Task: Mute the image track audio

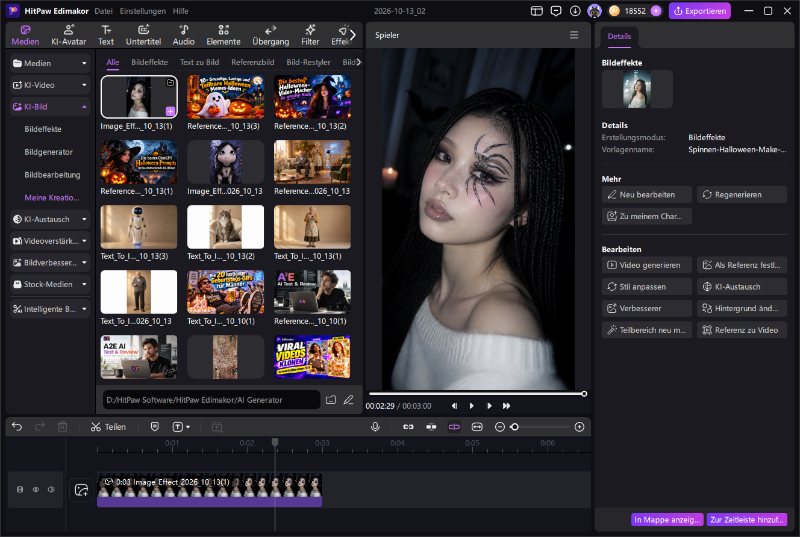Action: [x=51, y=490]
